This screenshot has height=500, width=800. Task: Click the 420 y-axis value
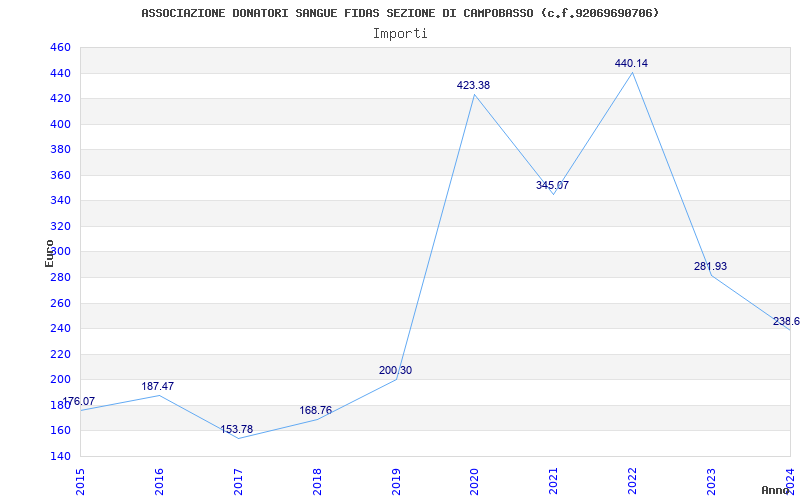pos(60,98)
